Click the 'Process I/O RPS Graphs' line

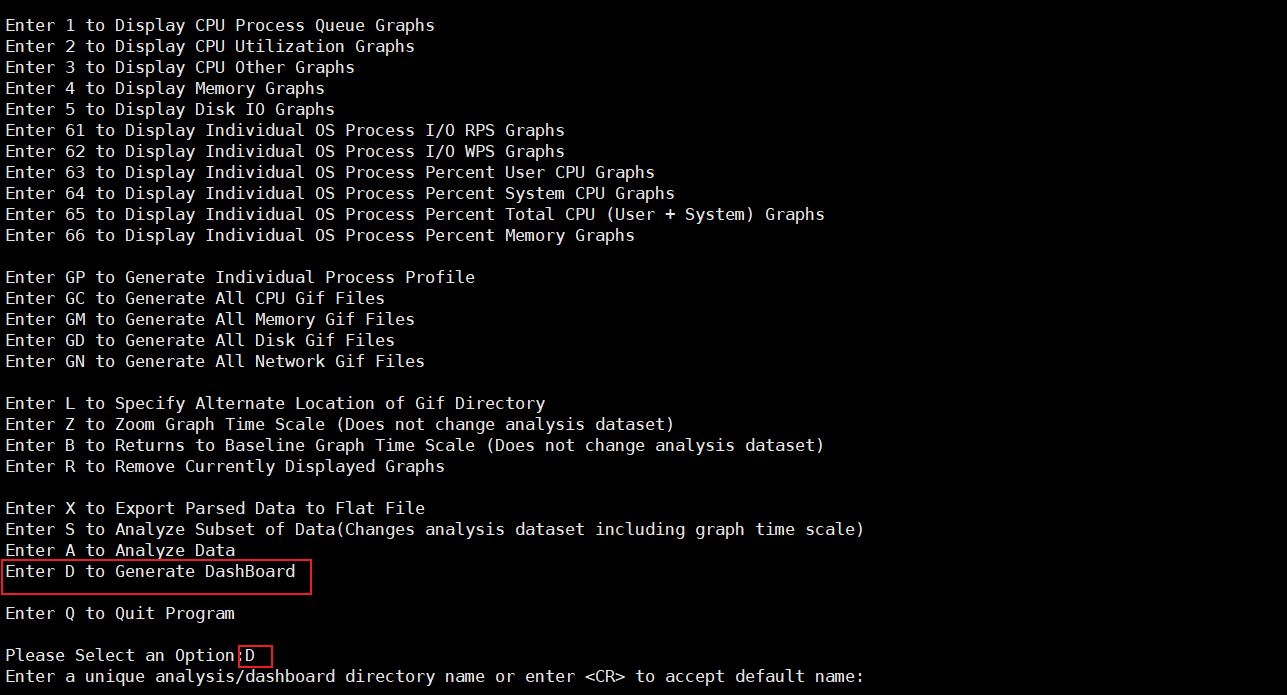coord(285,130)
